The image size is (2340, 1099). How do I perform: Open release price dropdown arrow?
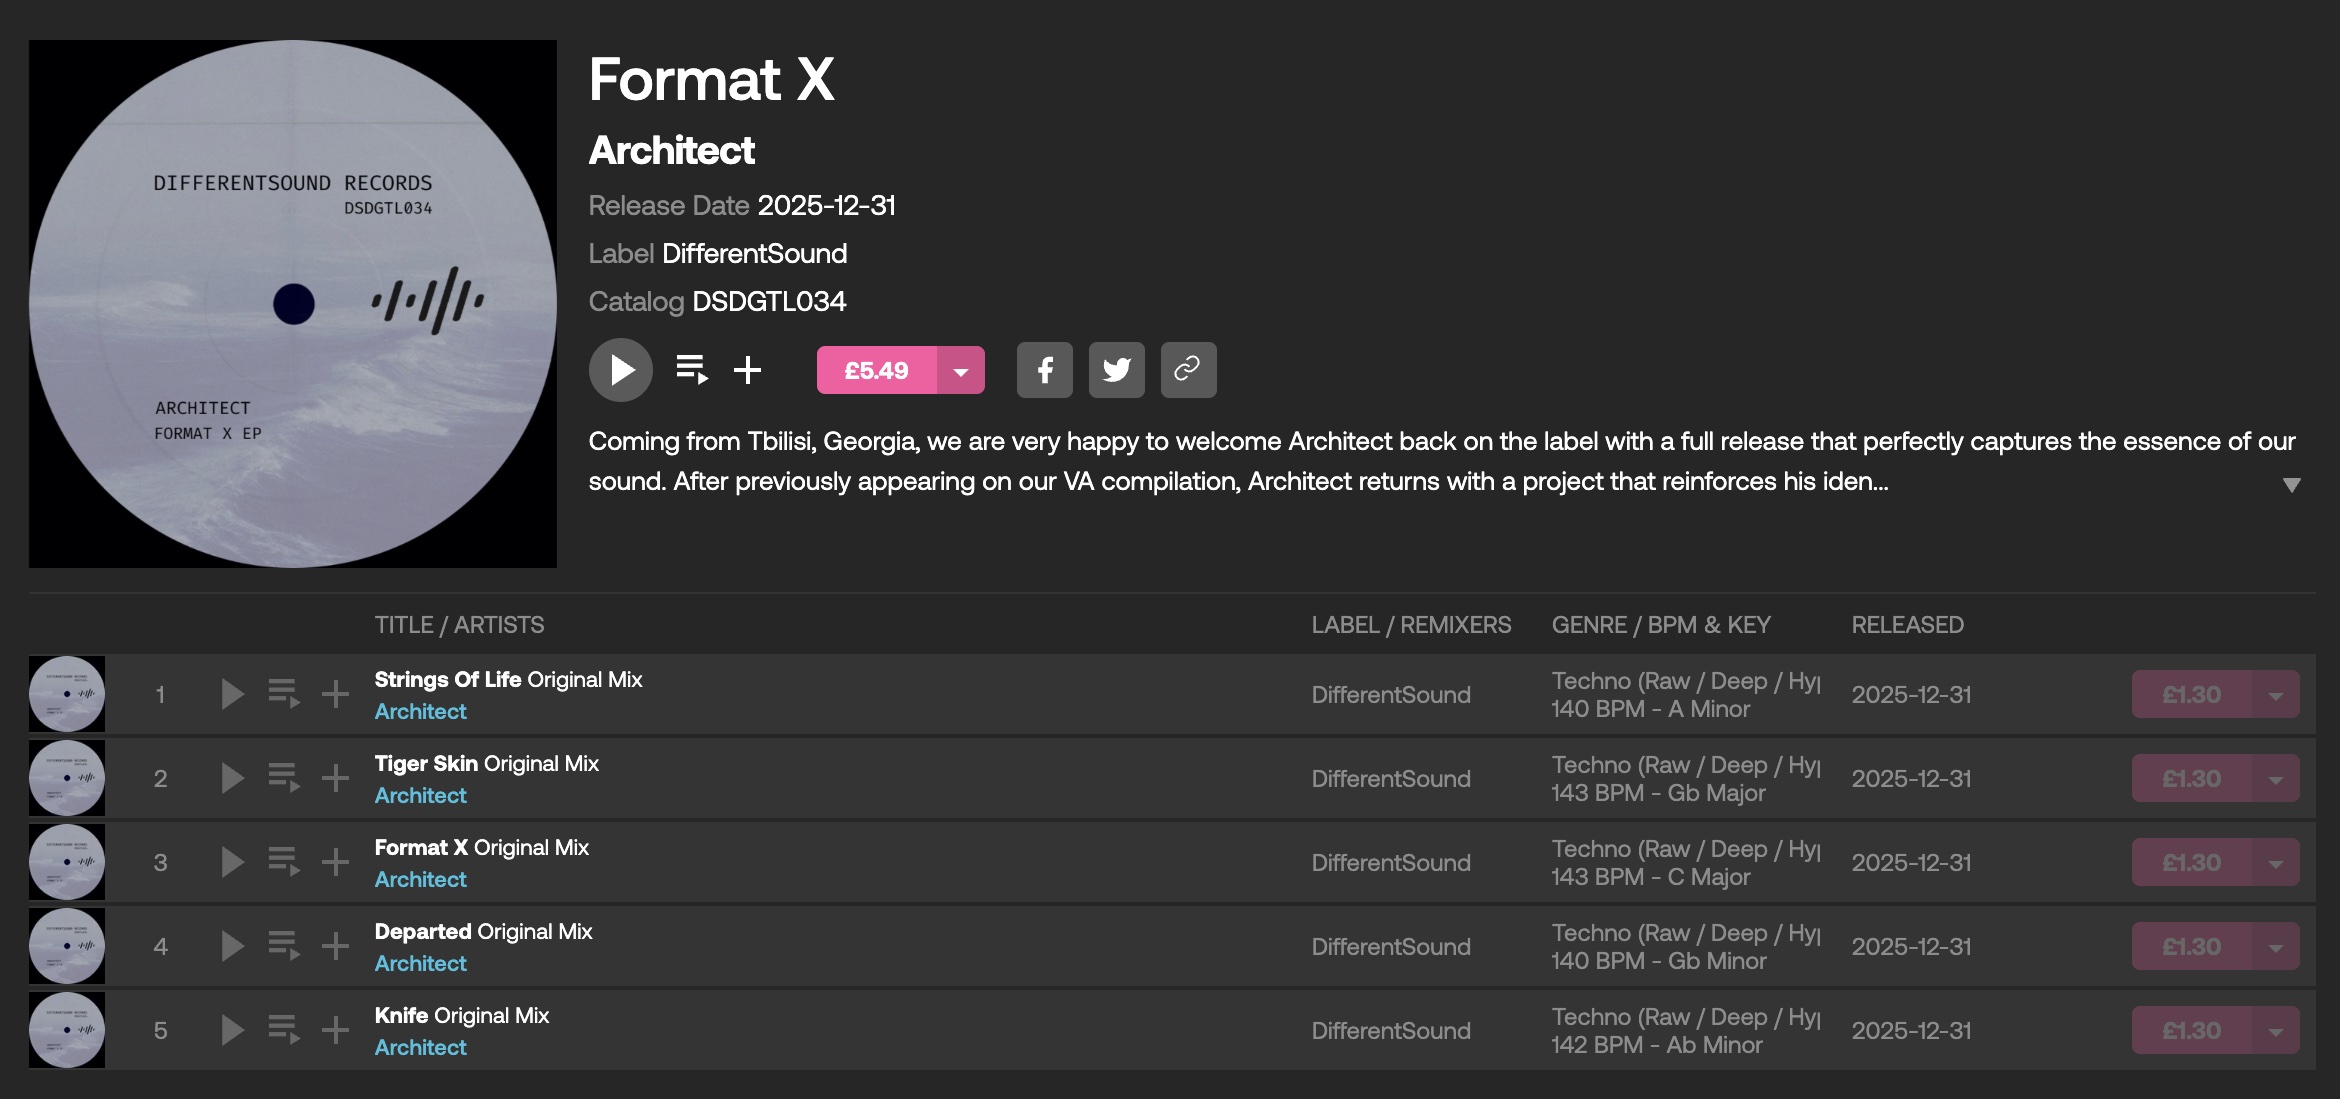pos(961,371)
